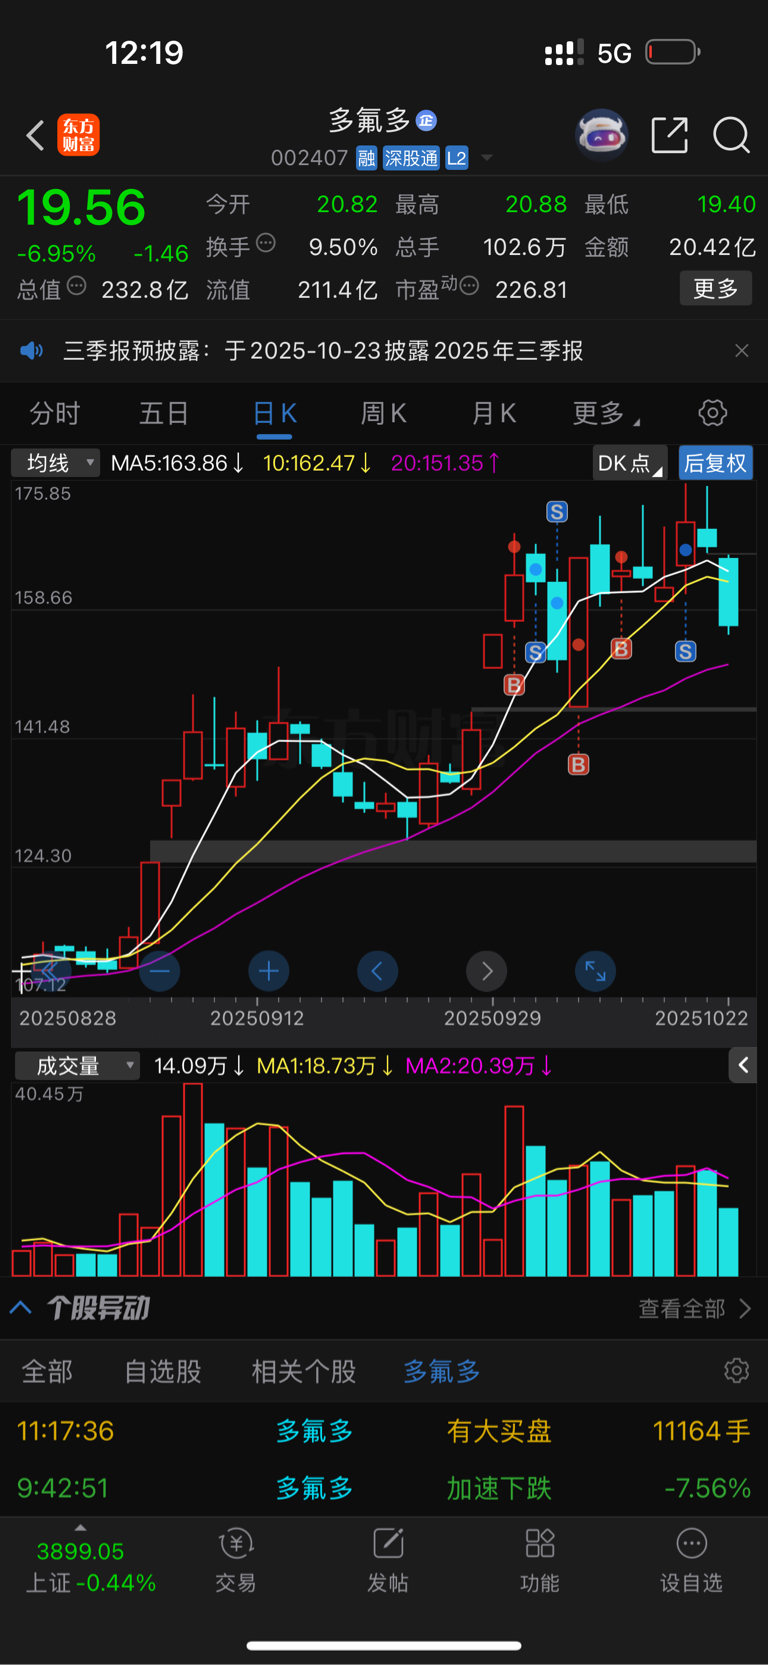Switch to 五日 chart tab
Viewport: 768px width, 1665px height.
point(164,413)
